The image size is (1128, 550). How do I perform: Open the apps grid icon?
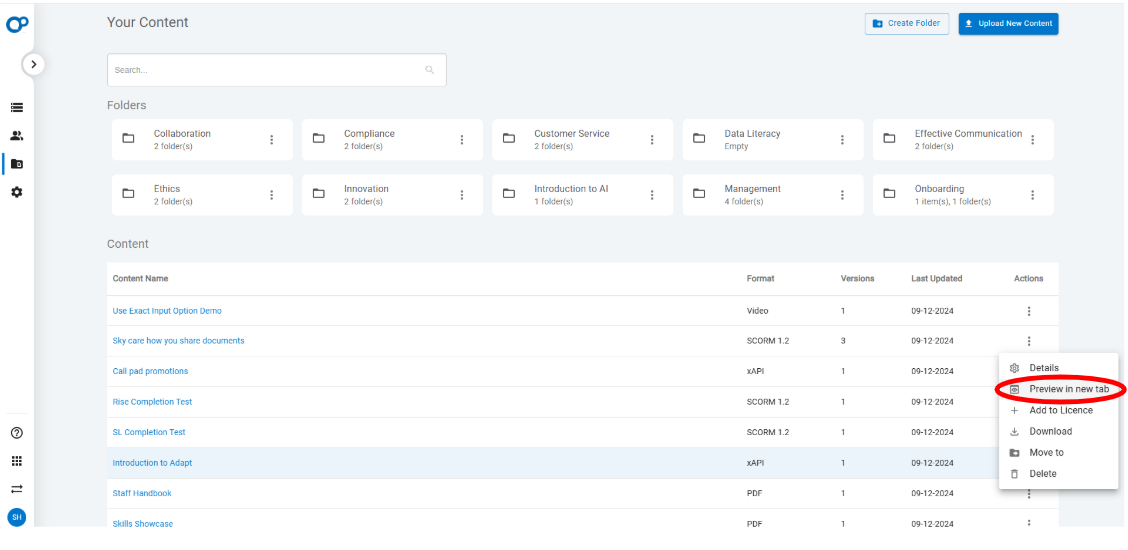coord(17,461)
